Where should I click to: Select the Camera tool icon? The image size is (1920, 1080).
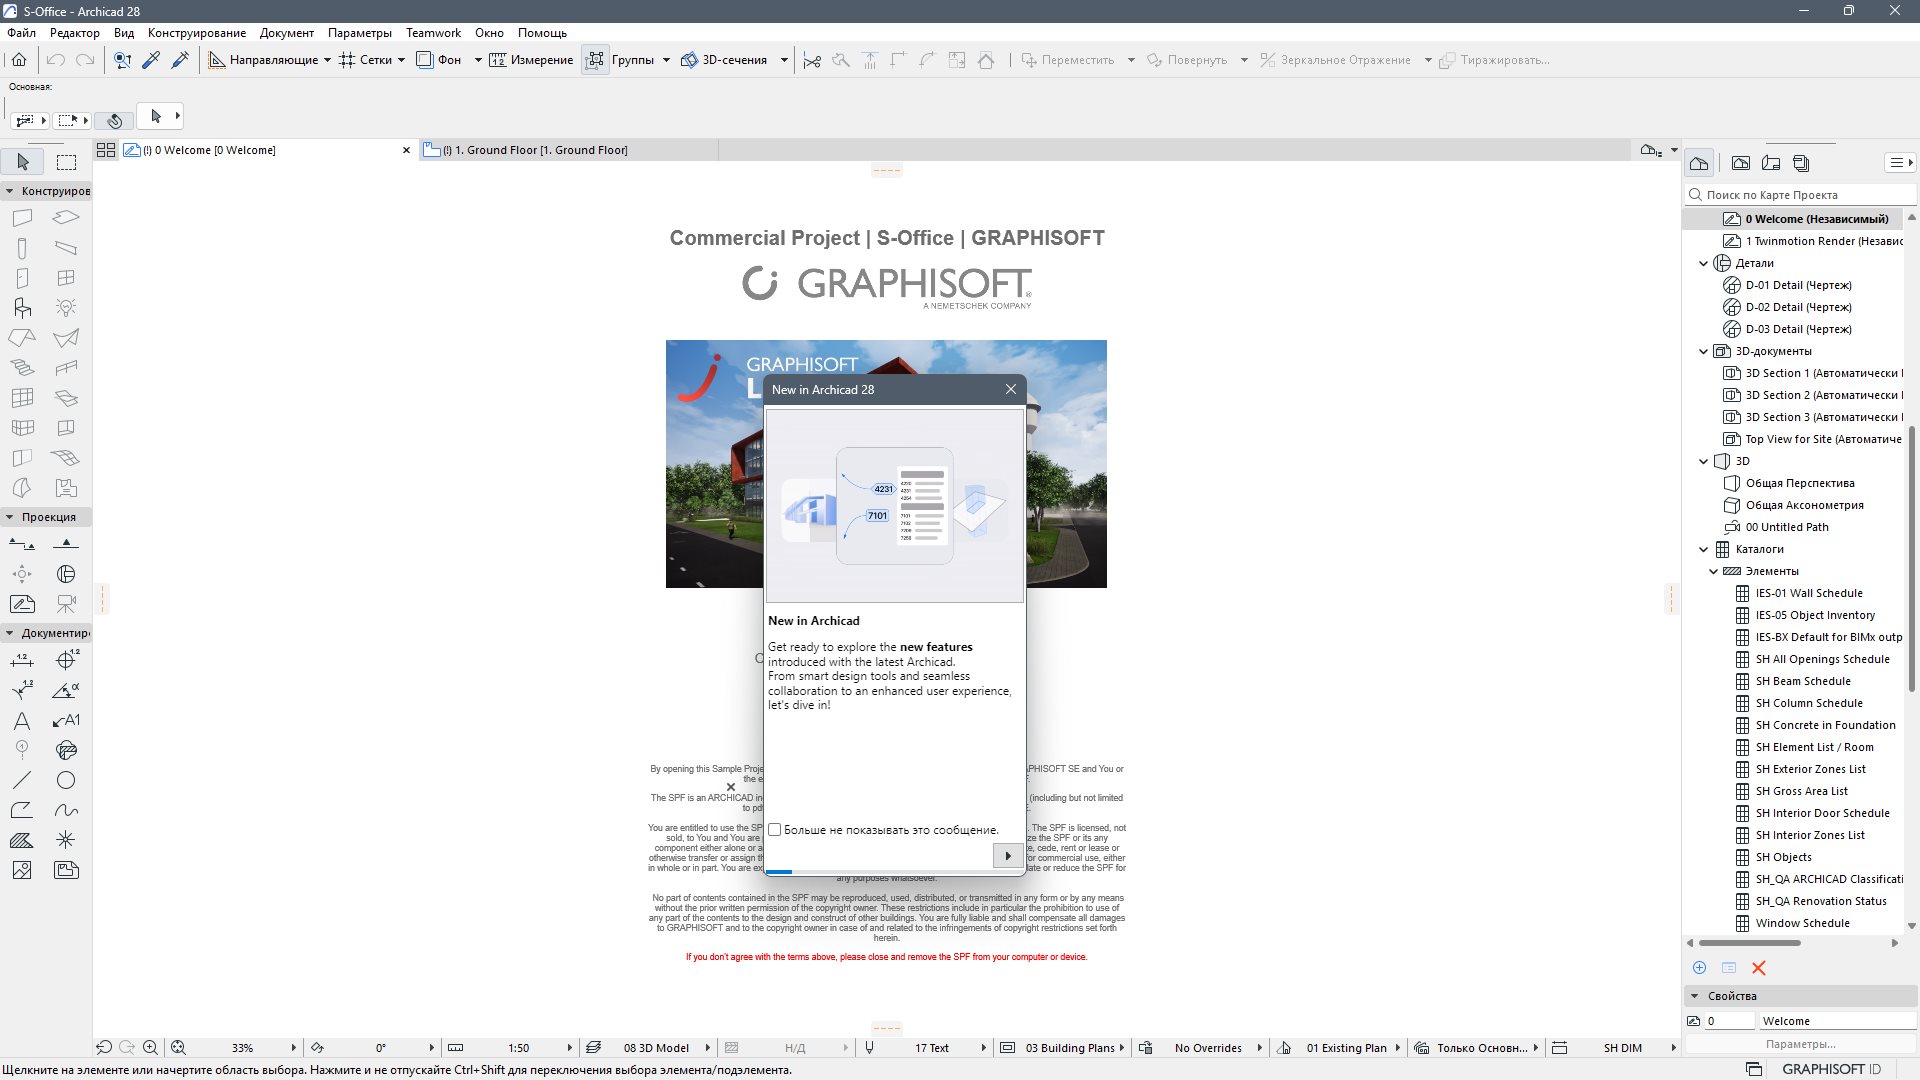tap(66, 604)
